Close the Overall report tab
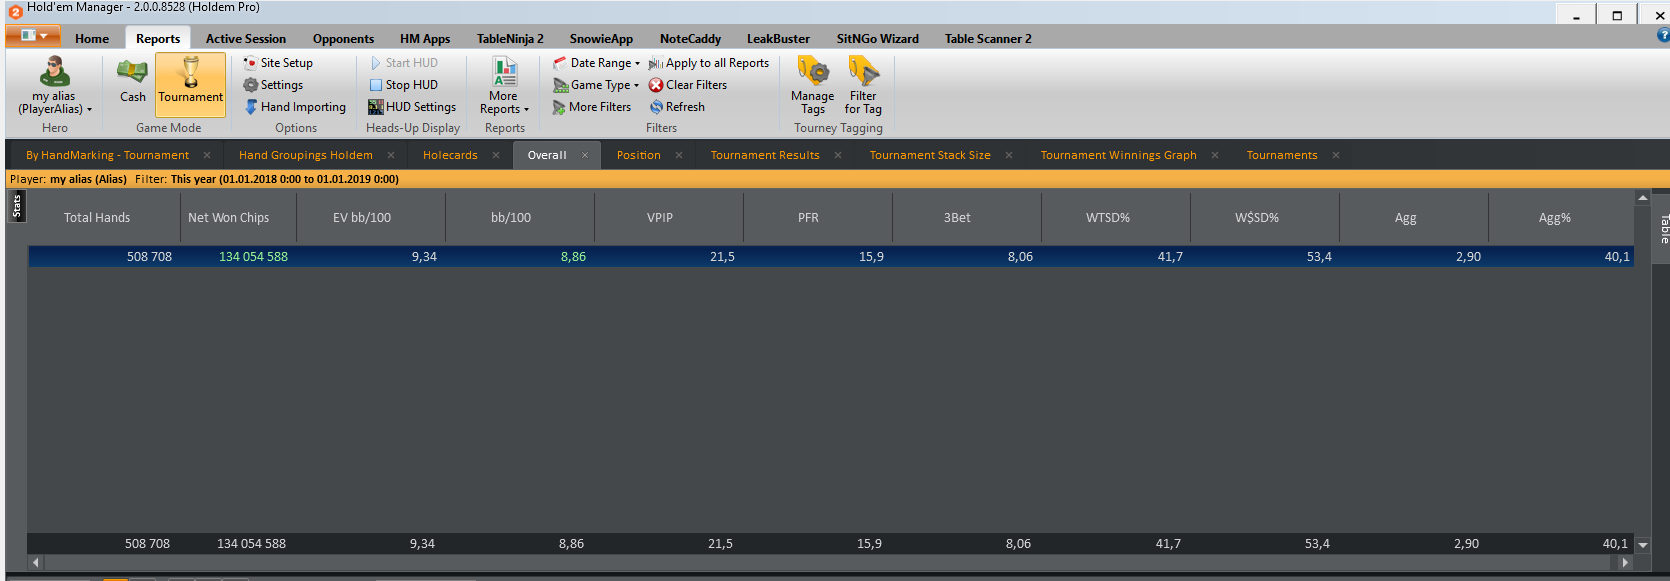Screen dimensions: 1670x581 585,155
